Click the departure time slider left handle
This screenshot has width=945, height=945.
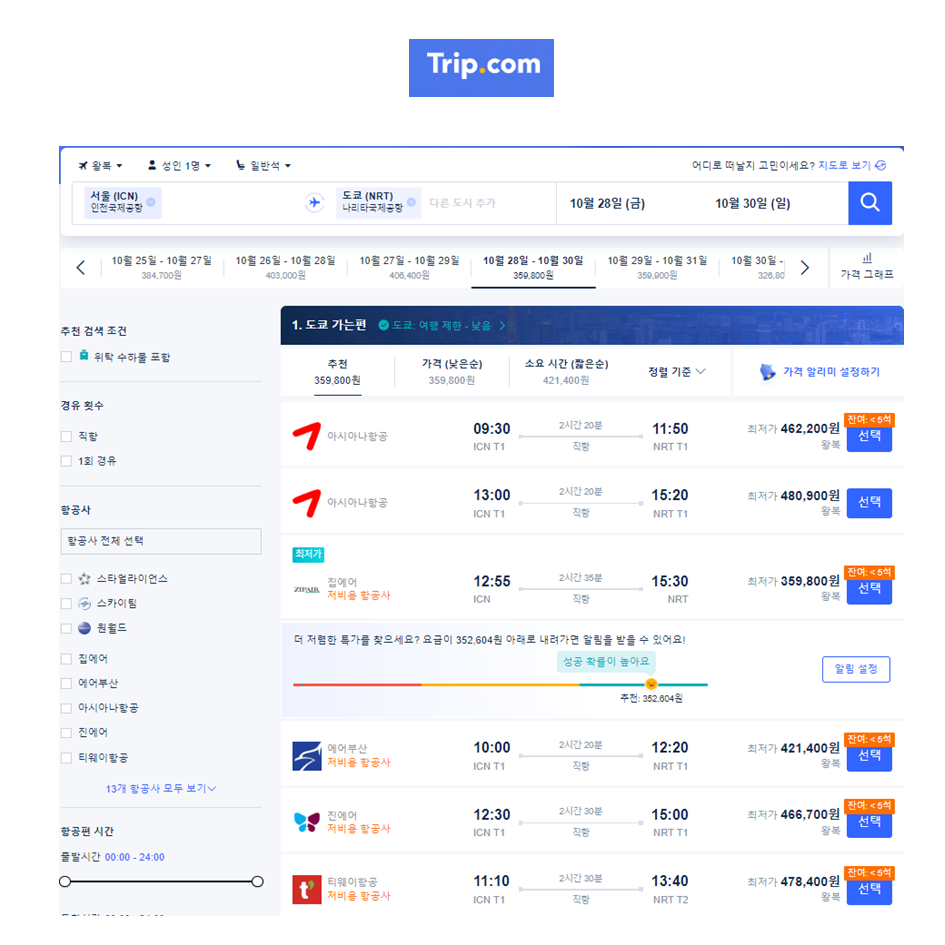pos(65,882)
